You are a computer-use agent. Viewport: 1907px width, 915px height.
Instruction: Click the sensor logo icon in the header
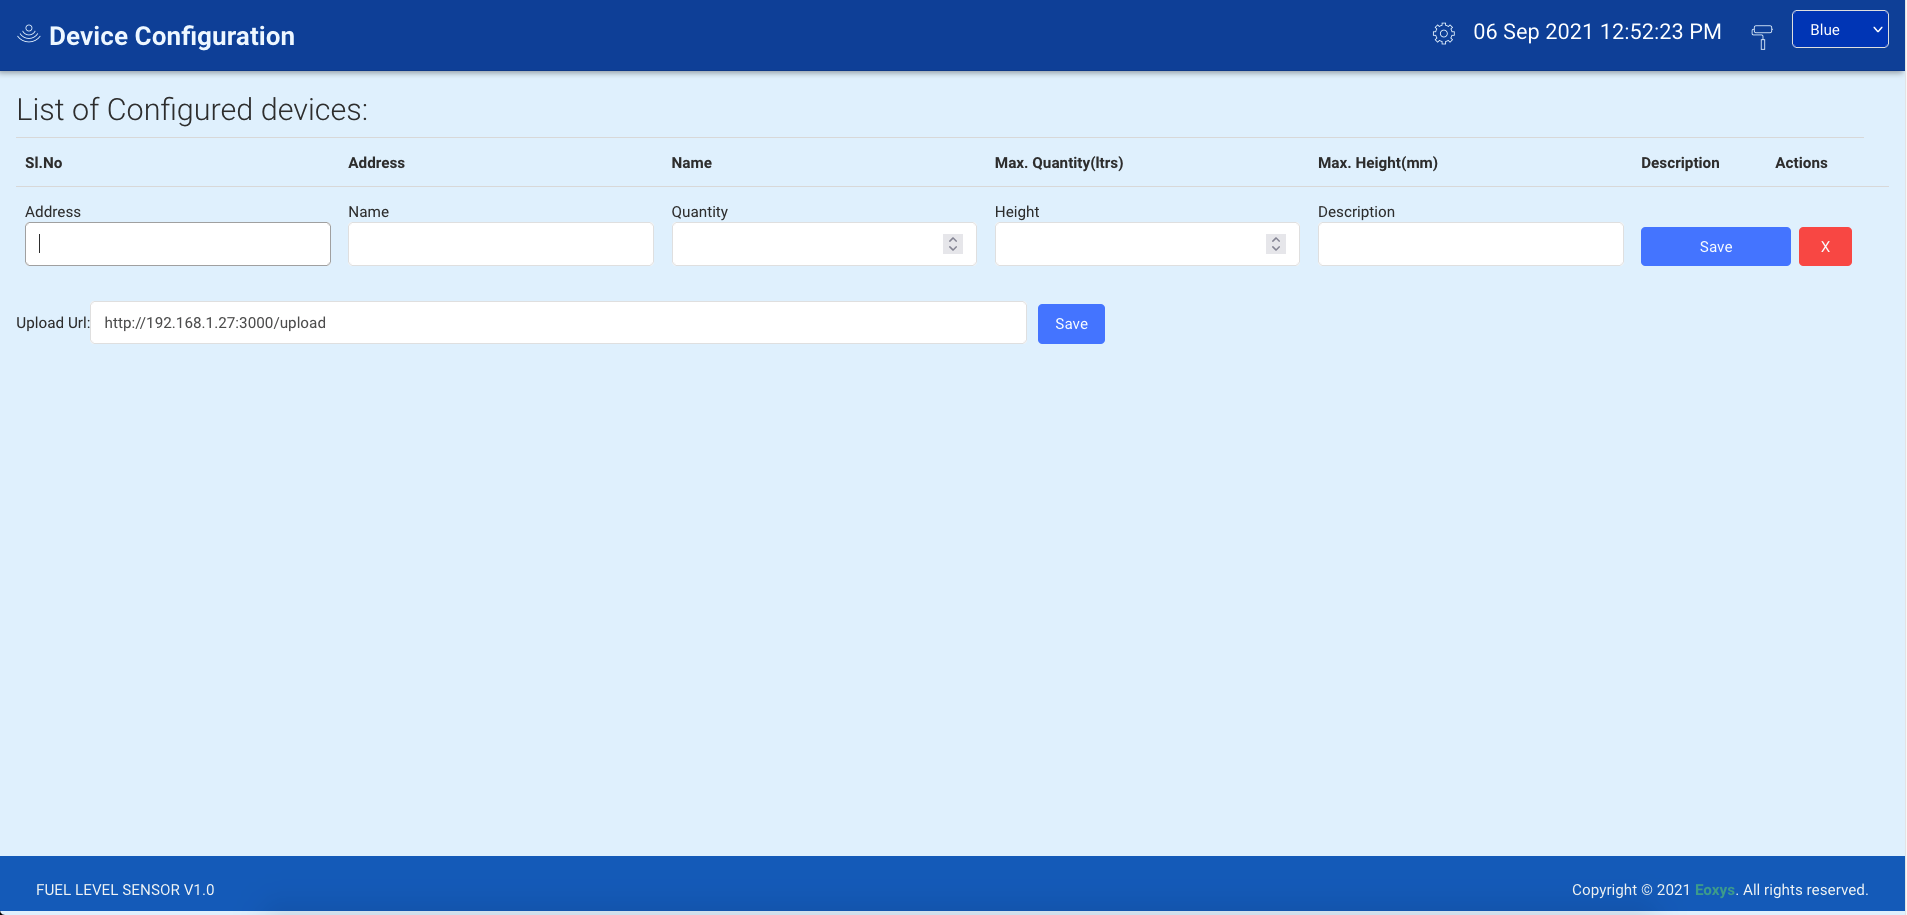[x=29, y=35]
